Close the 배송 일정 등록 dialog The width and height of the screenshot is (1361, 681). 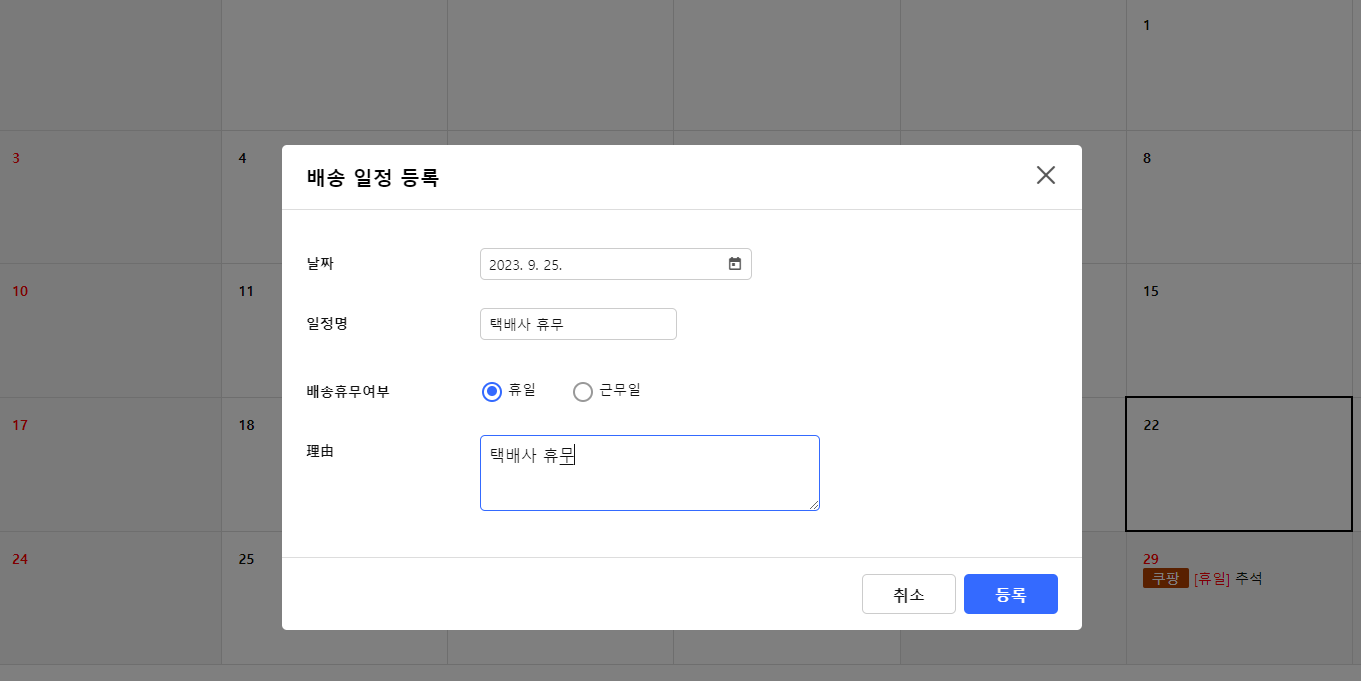(x=1046, y=175)
